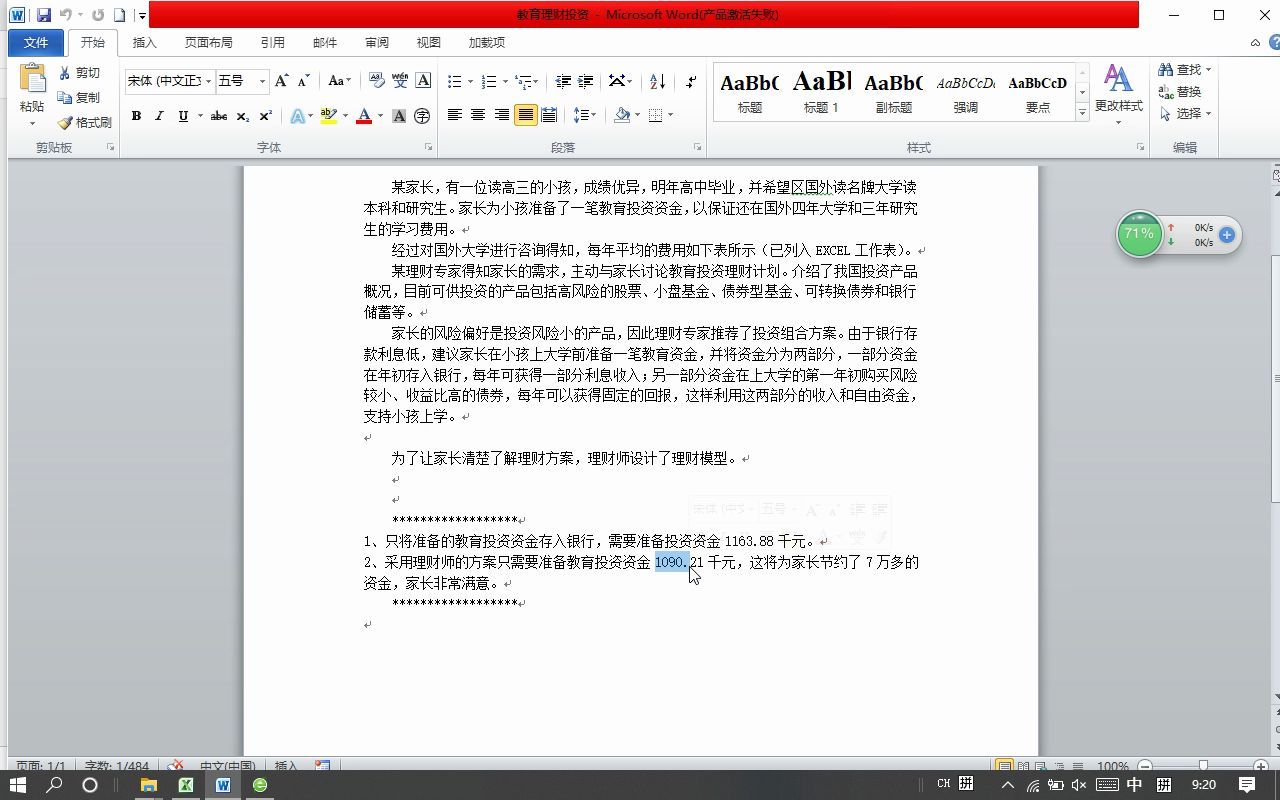Viewport: 1280px width, 800px height.
Task: Click the Font Color red A swatch
Action: click(x=364, y=116)
